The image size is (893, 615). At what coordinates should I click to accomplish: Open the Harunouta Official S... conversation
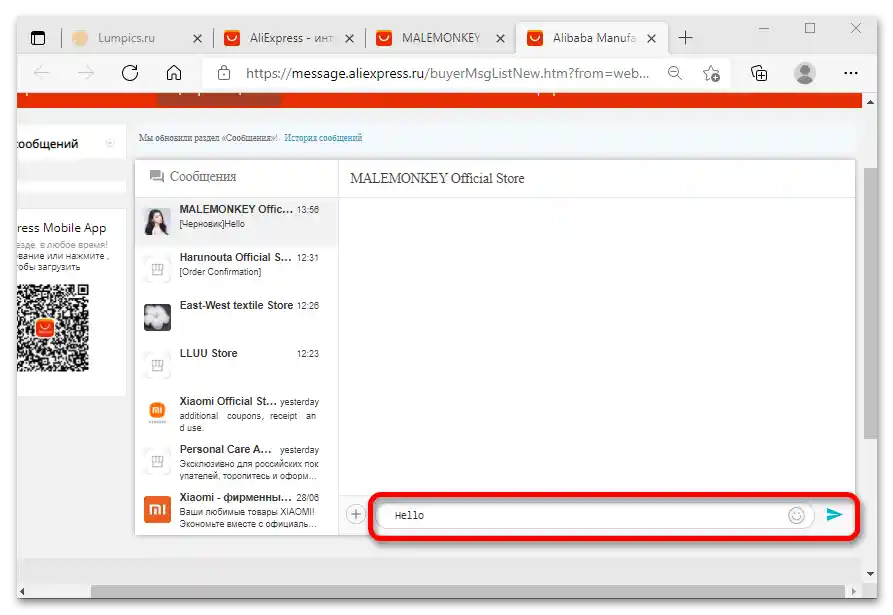(x=236, y=269)
